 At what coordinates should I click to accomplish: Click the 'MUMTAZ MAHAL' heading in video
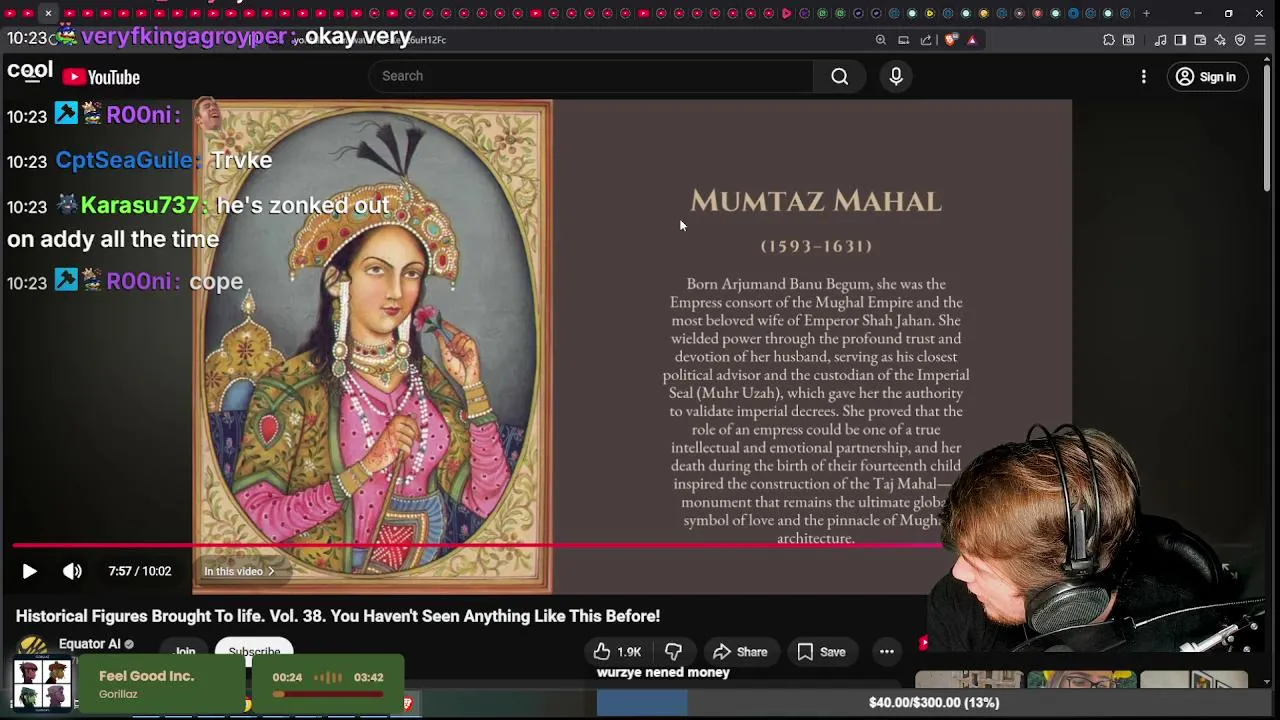(816, 201)
